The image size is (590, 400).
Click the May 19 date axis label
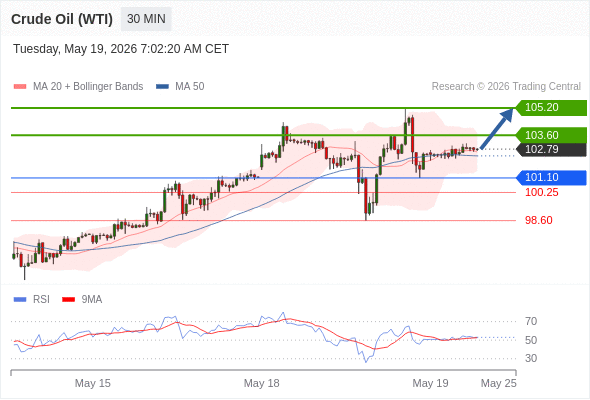pyautogui.click(x=430, y=383)
